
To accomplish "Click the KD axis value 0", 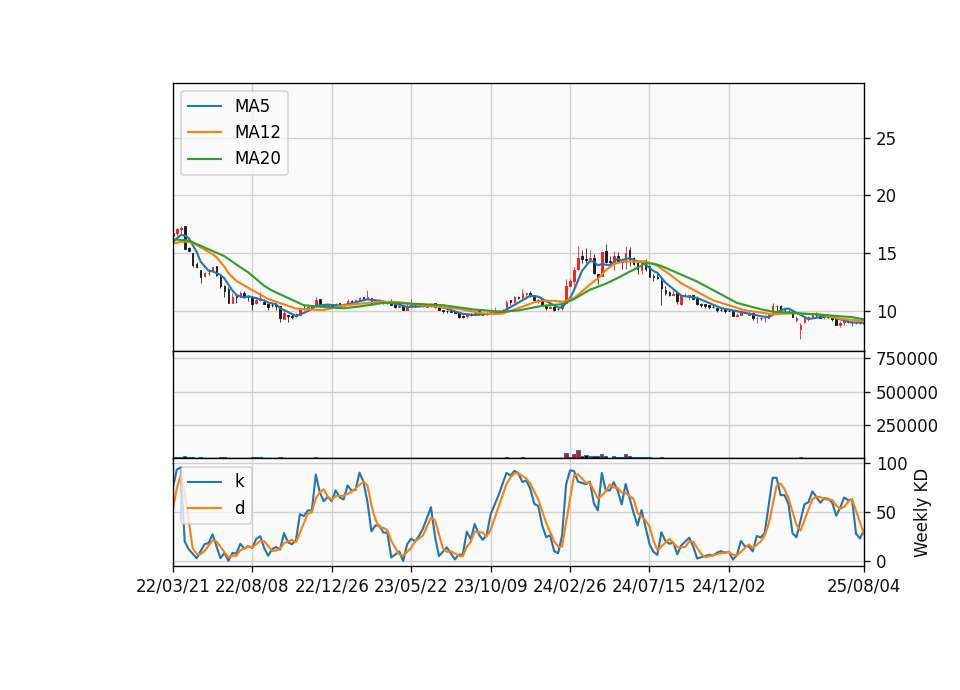I will pyautogui.click(x=881, y=561).
